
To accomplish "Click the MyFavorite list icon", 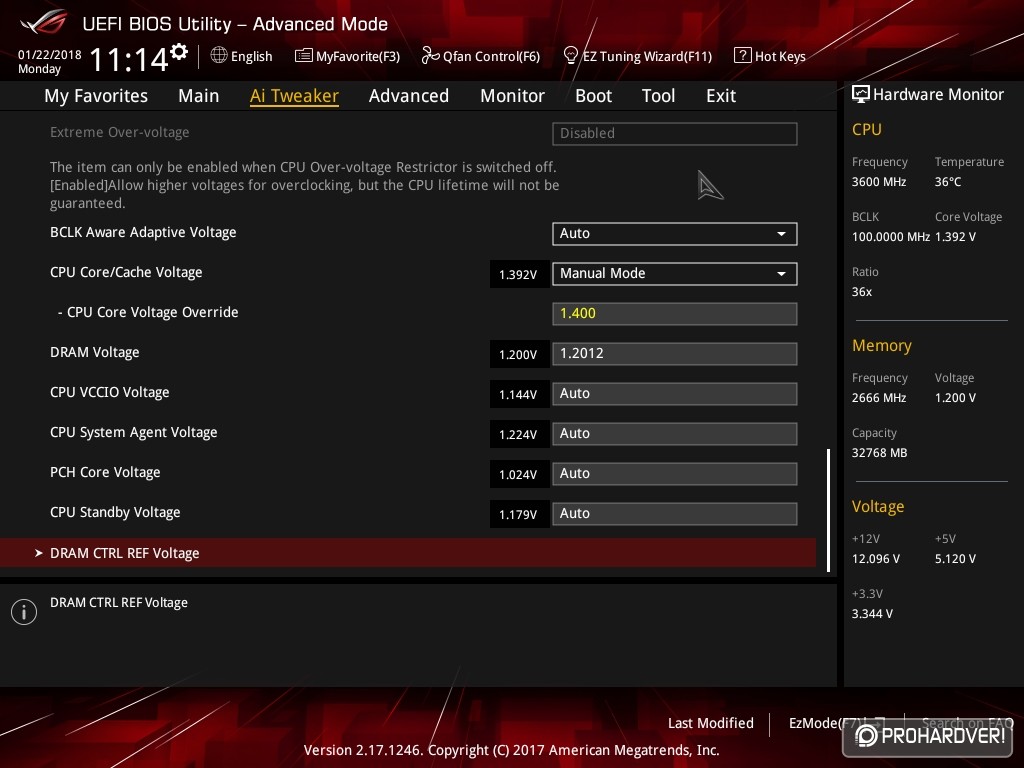I will click(x=303, y=56).
